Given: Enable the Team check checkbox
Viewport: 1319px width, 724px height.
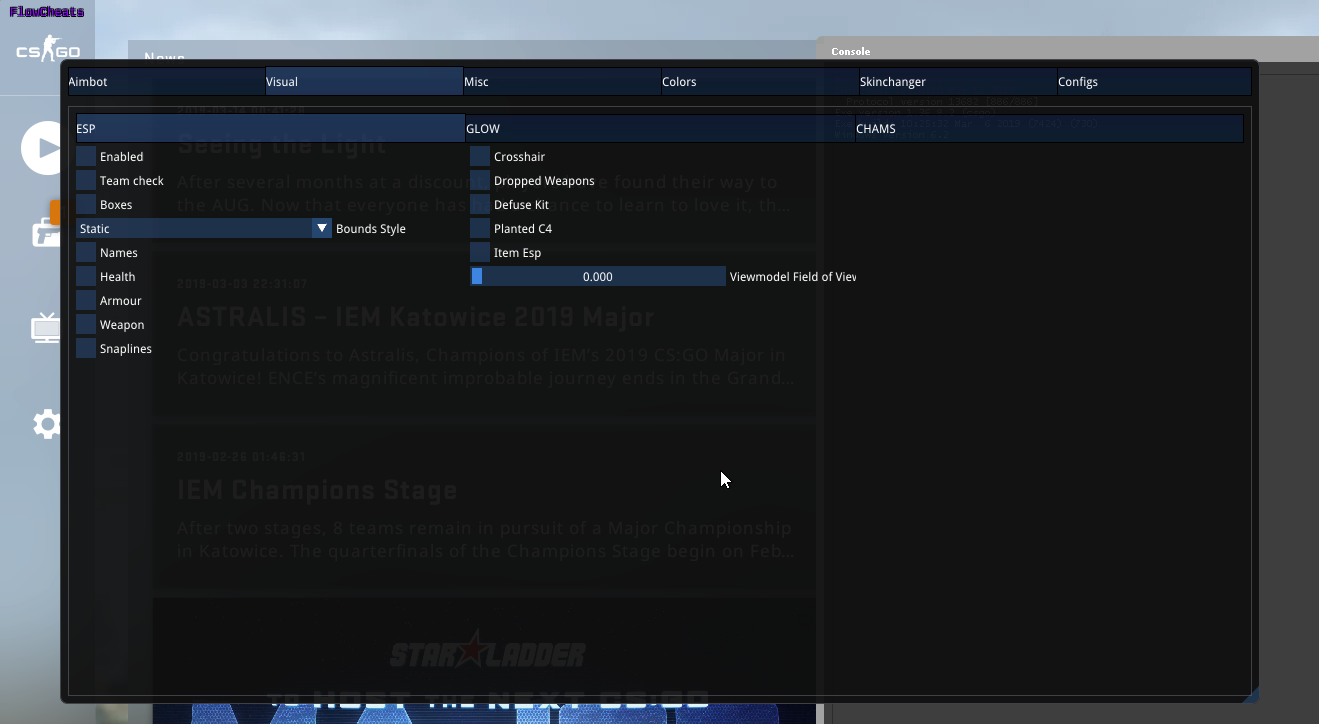Looking at the screenshot, I should click(86, 181).
